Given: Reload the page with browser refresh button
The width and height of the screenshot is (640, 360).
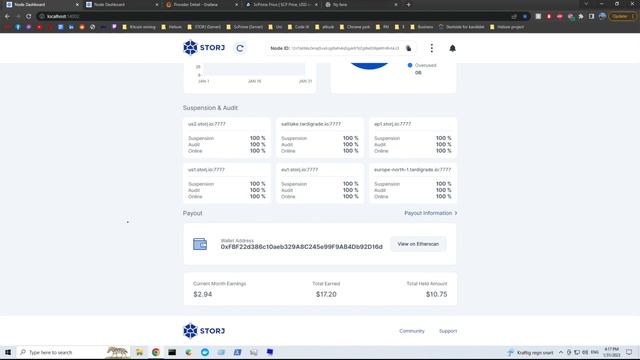Looking at the screenshot, I should [29, 16].
